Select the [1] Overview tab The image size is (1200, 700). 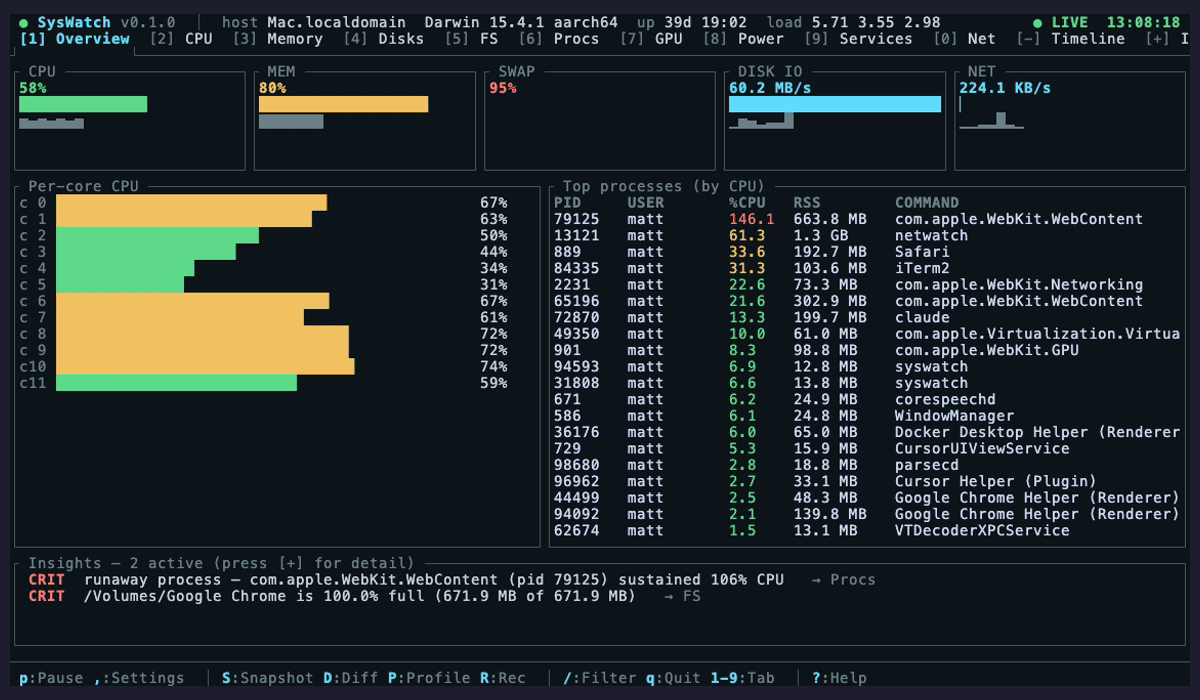75,39
